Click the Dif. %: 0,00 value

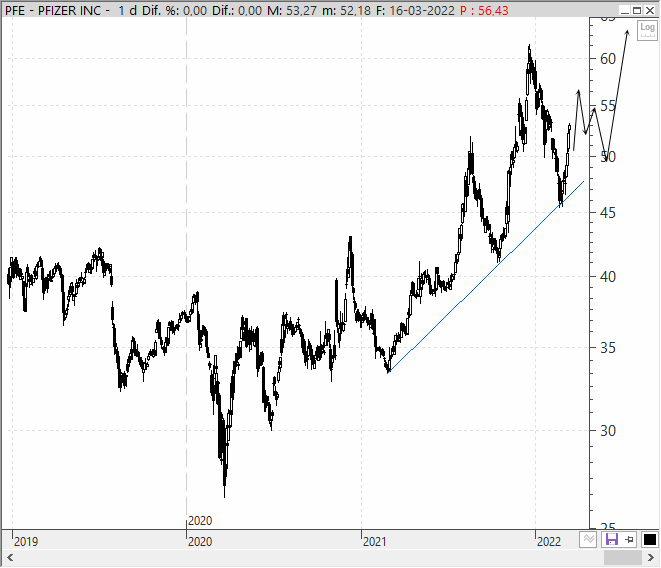(x=174, y=11)
